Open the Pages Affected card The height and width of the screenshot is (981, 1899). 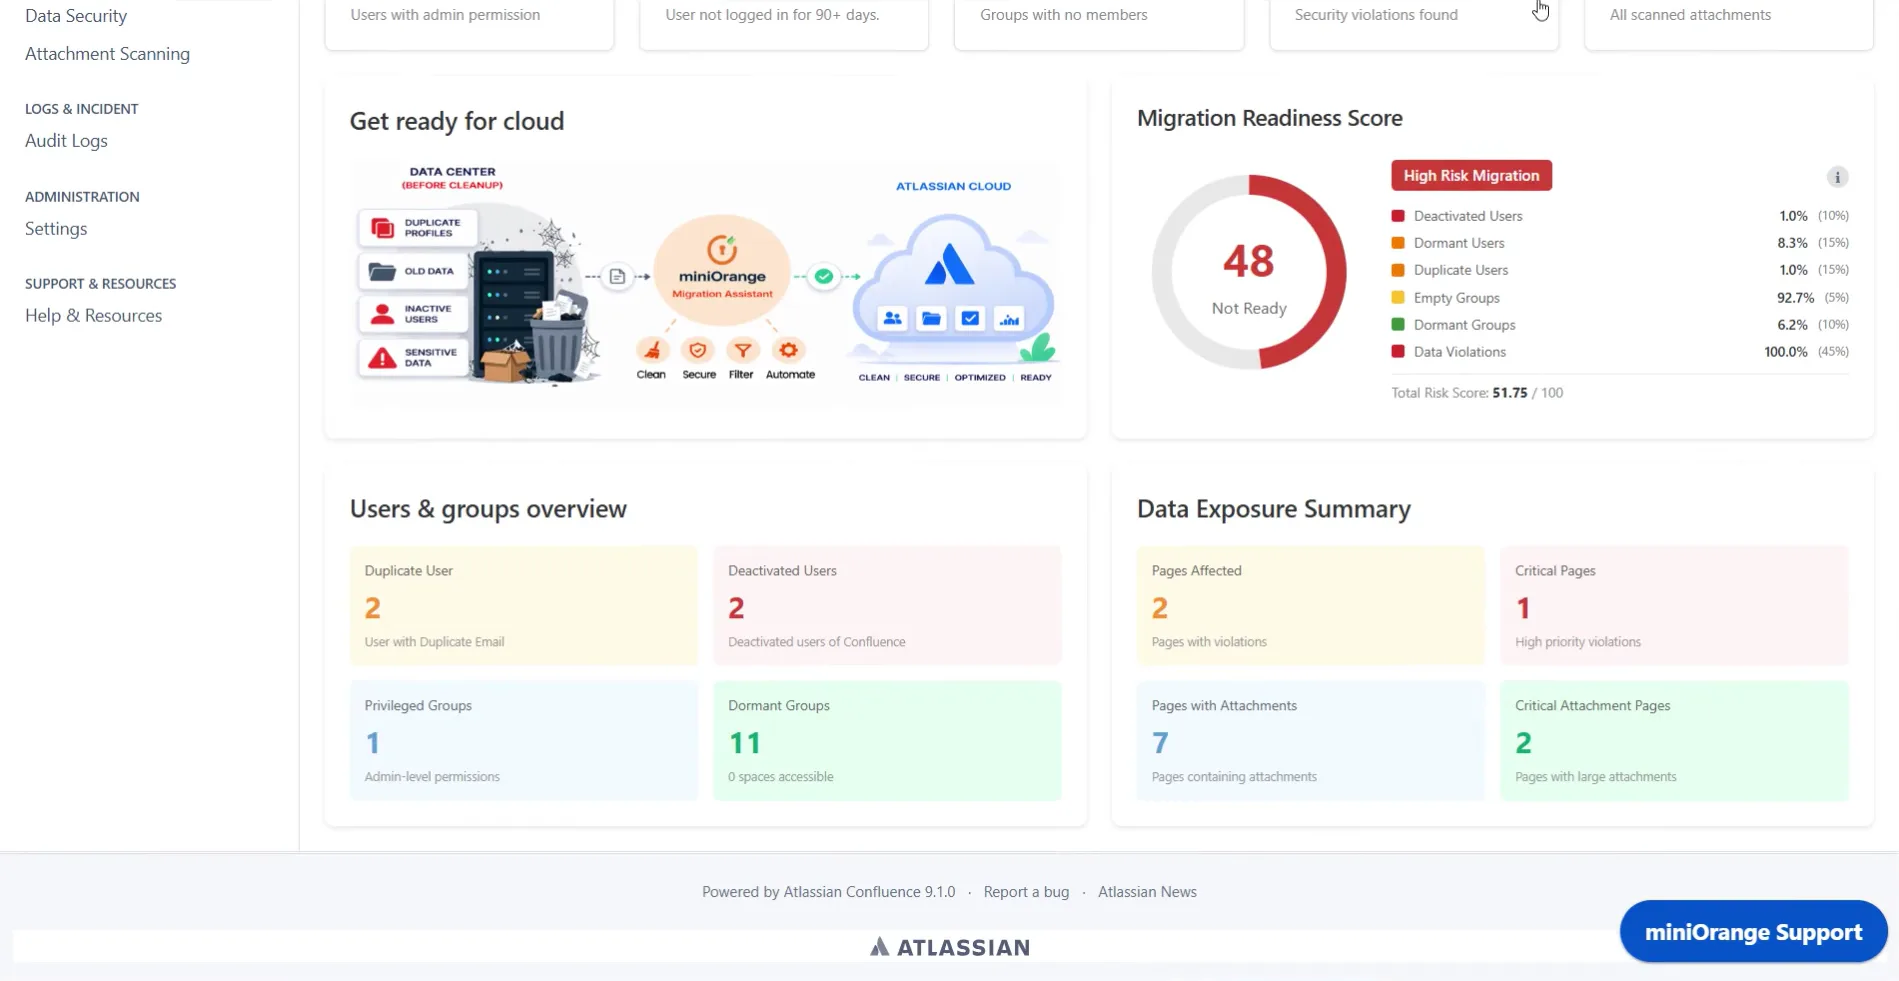click(x=1311, y=605)
